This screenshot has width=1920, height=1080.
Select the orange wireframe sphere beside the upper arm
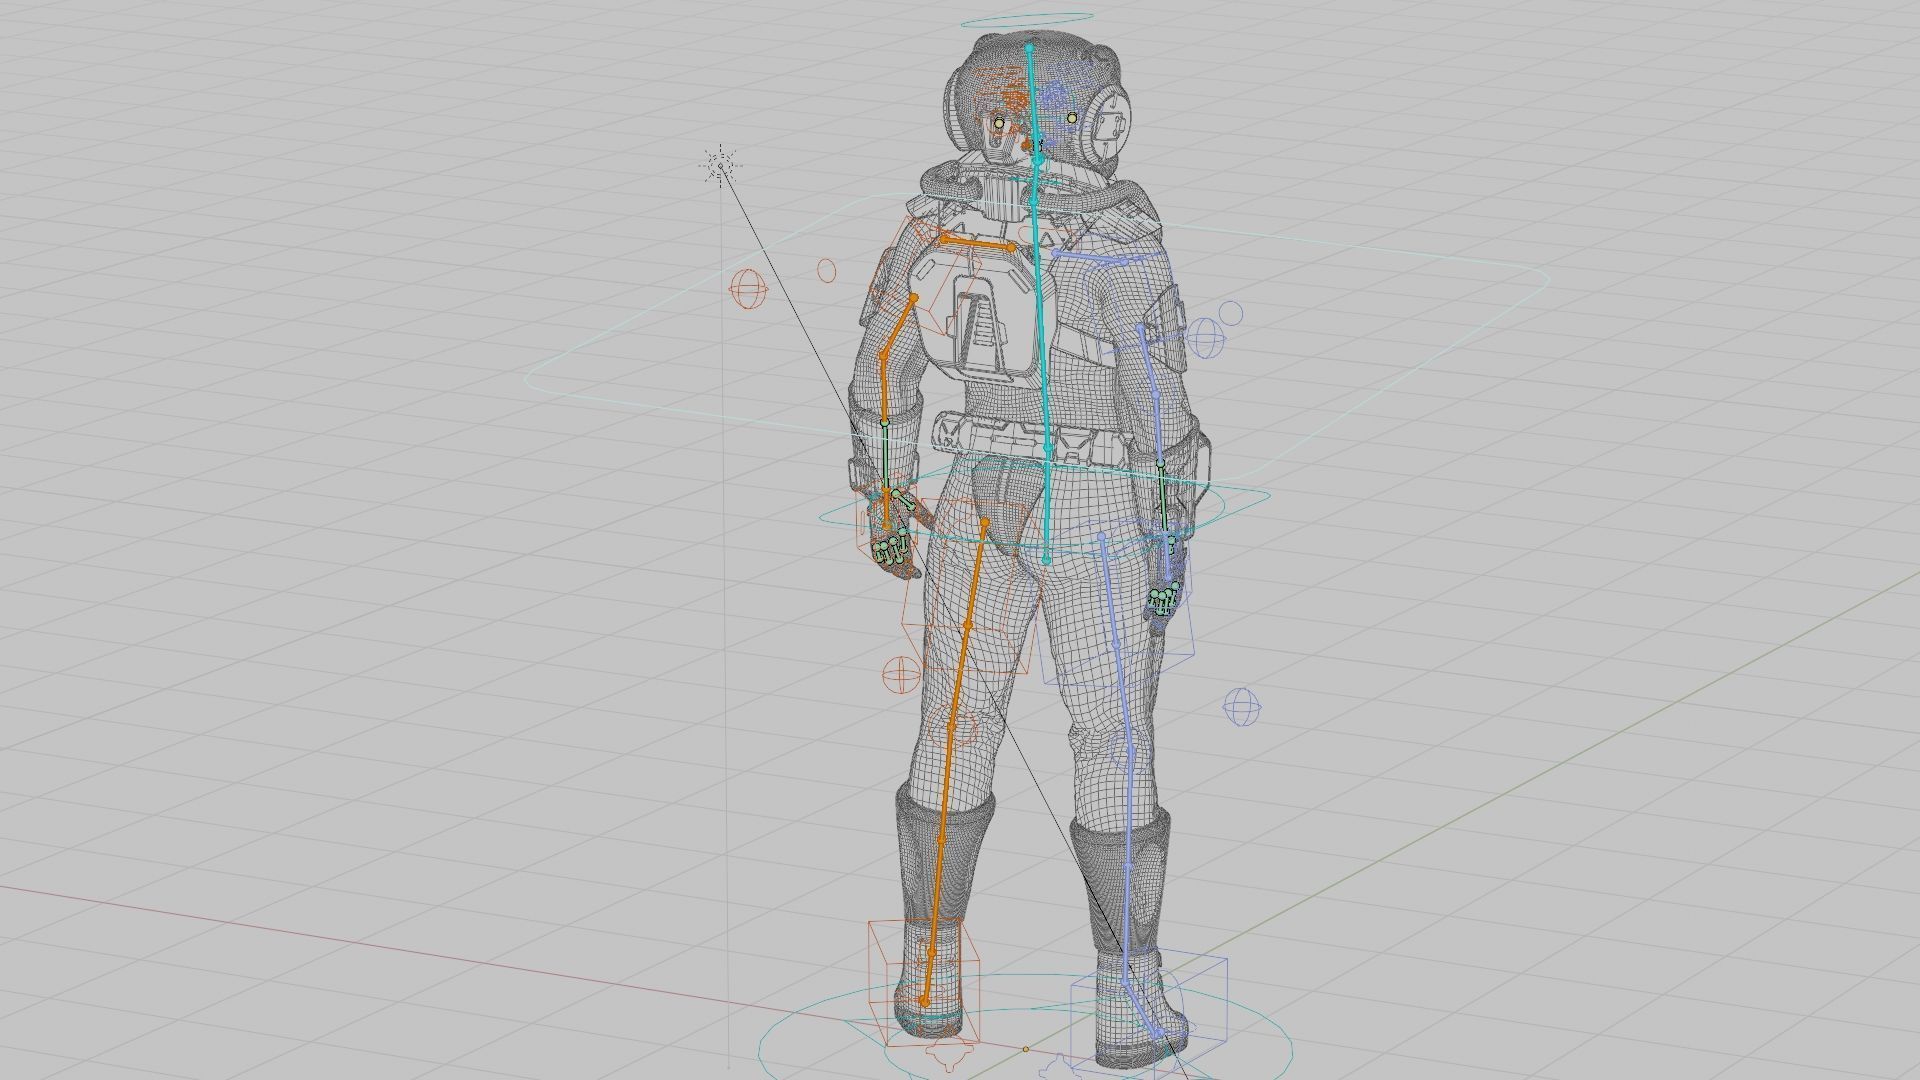click(749, 290)
